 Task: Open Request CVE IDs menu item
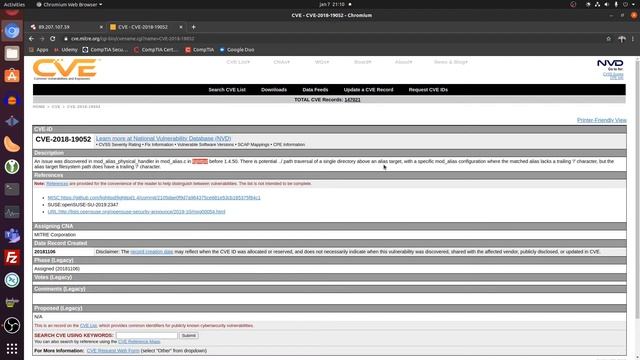pyautogui.click(x=428, y=90)
